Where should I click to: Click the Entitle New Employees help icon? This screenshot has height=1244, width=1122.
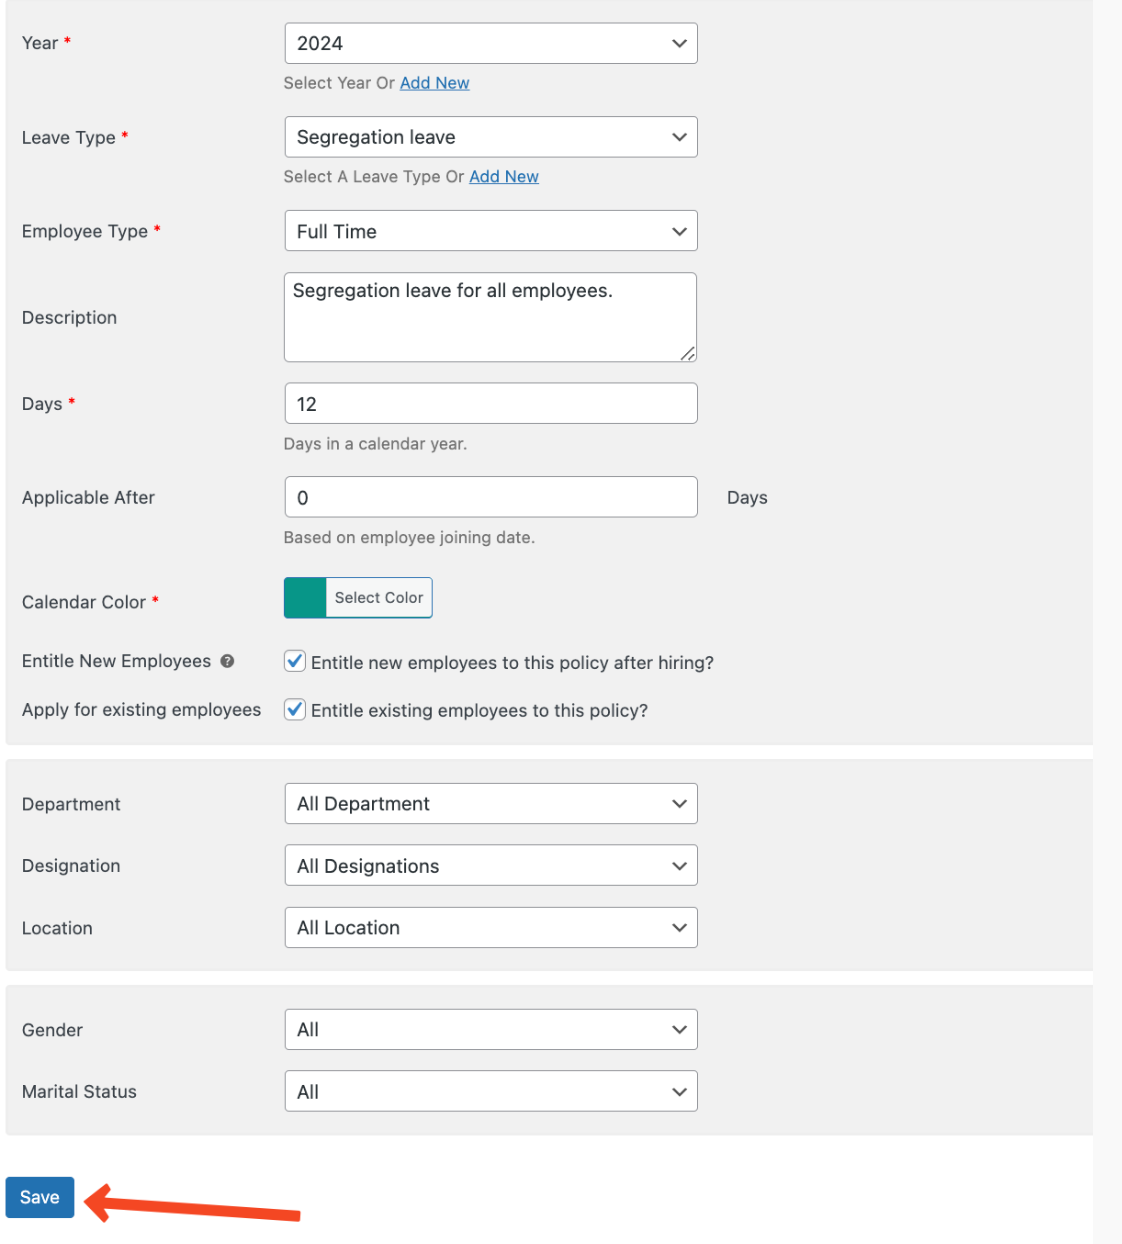227,661
